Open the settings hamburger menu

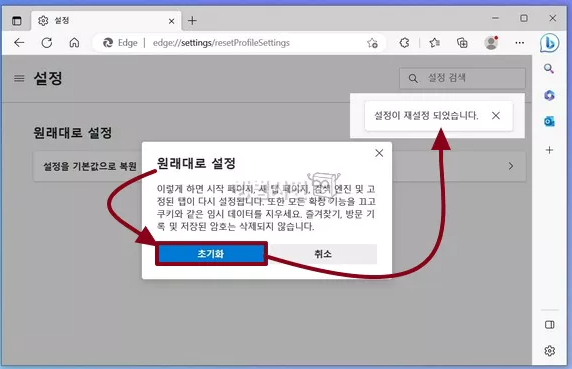(x=19, y=78)
